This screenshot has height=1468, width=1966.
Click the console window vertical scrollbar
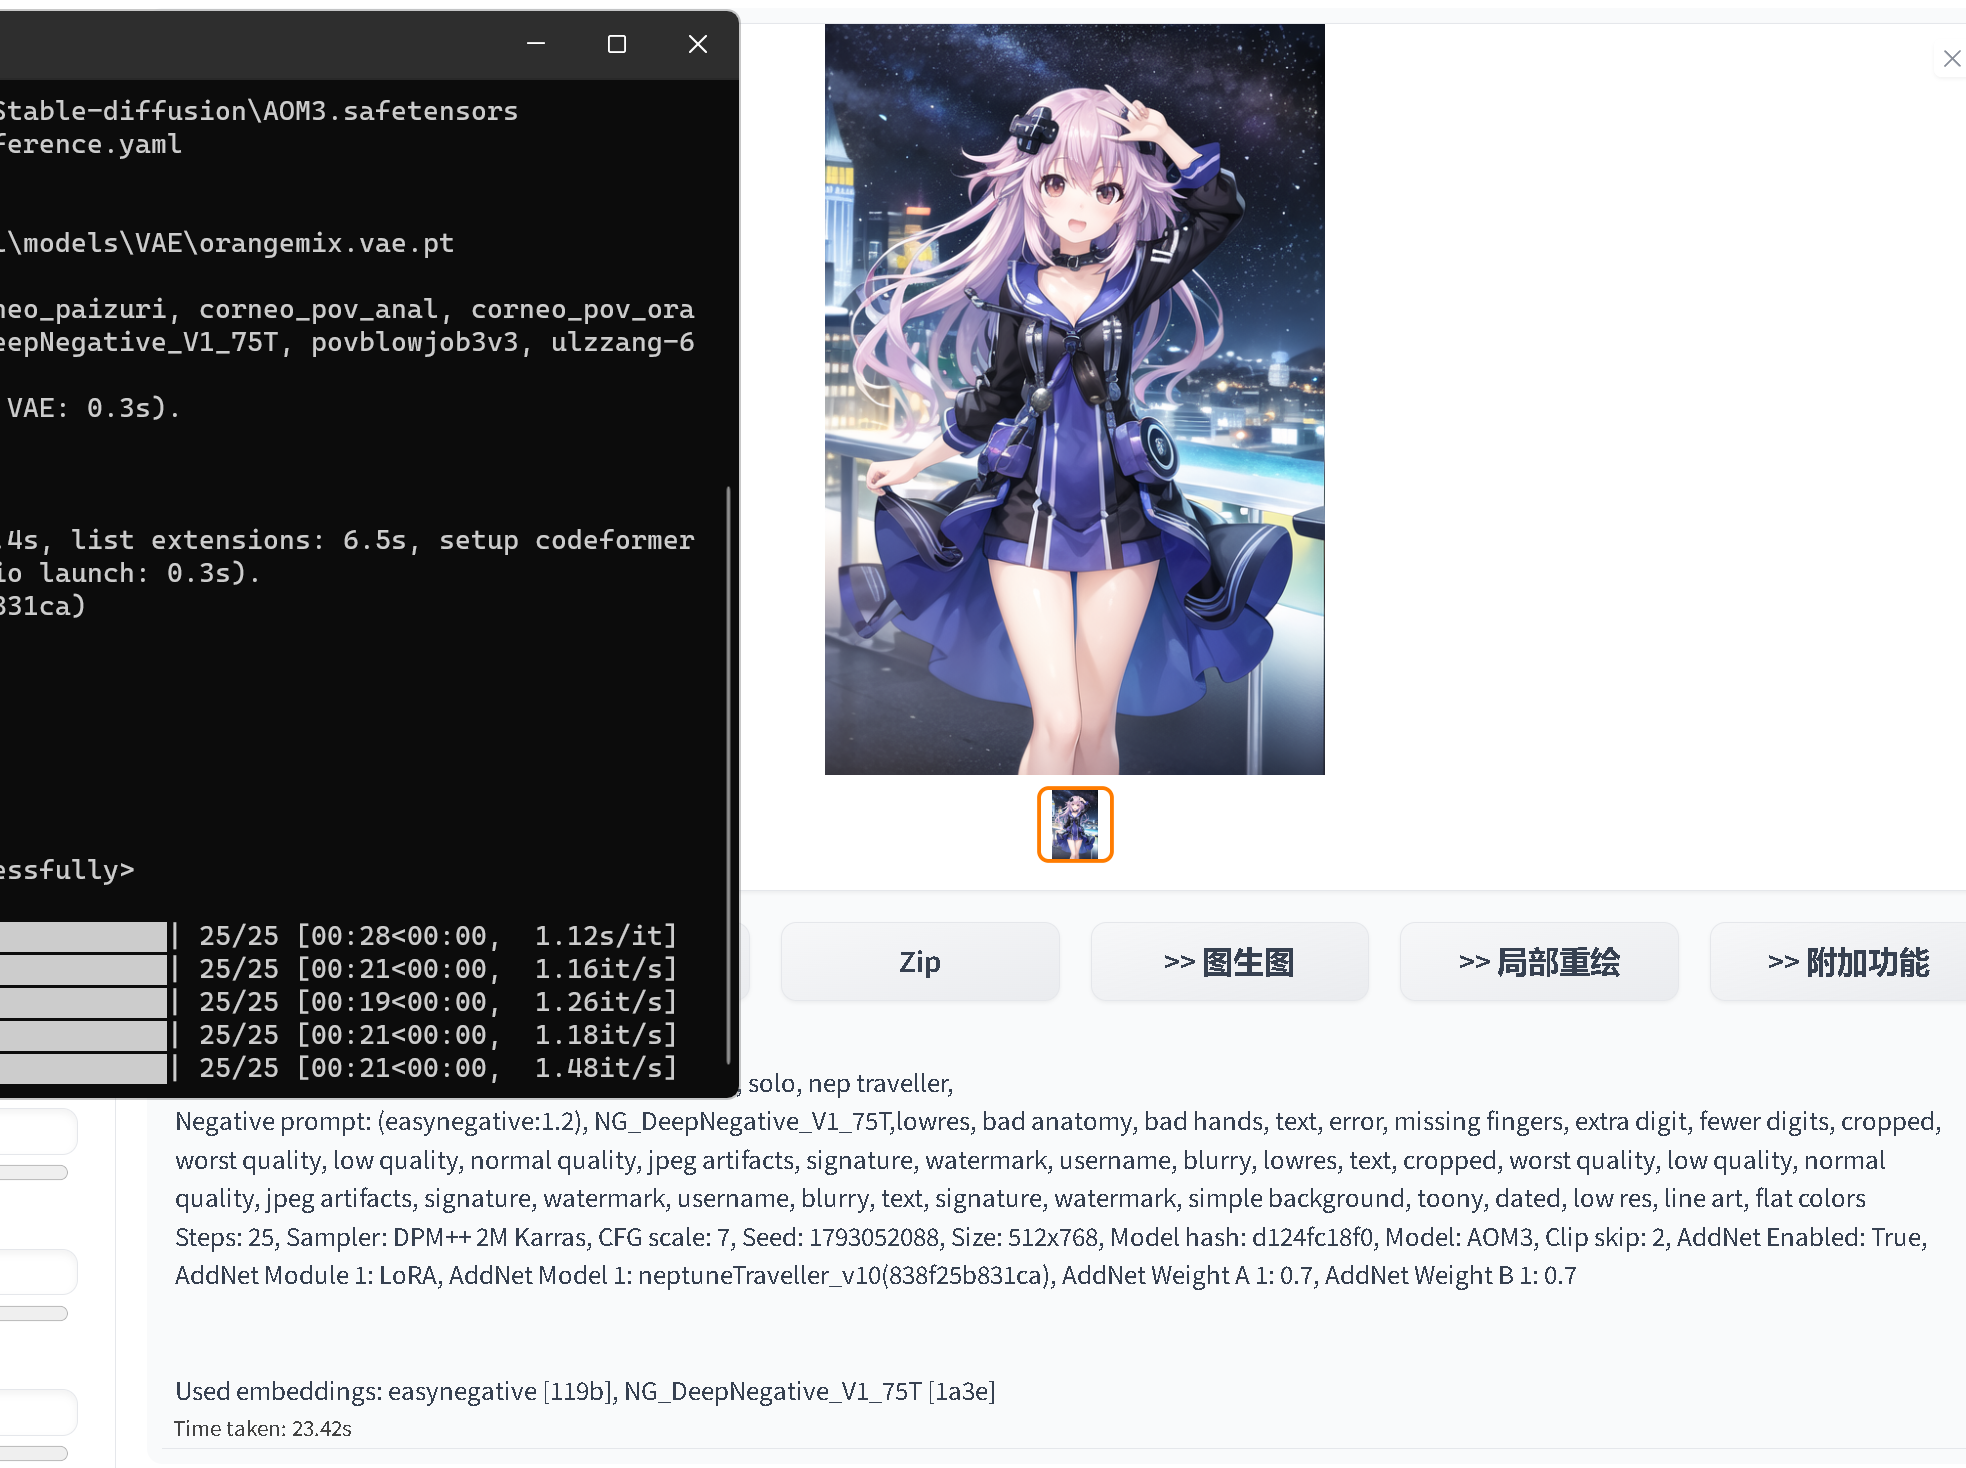728,775
